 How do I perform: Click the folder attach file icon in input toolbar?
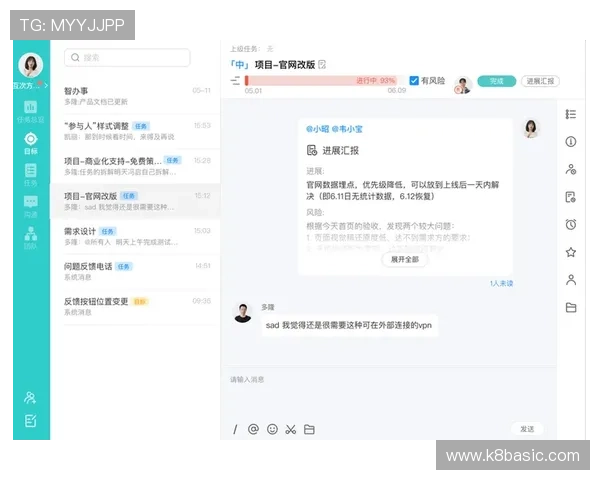(x=309, y=429)
